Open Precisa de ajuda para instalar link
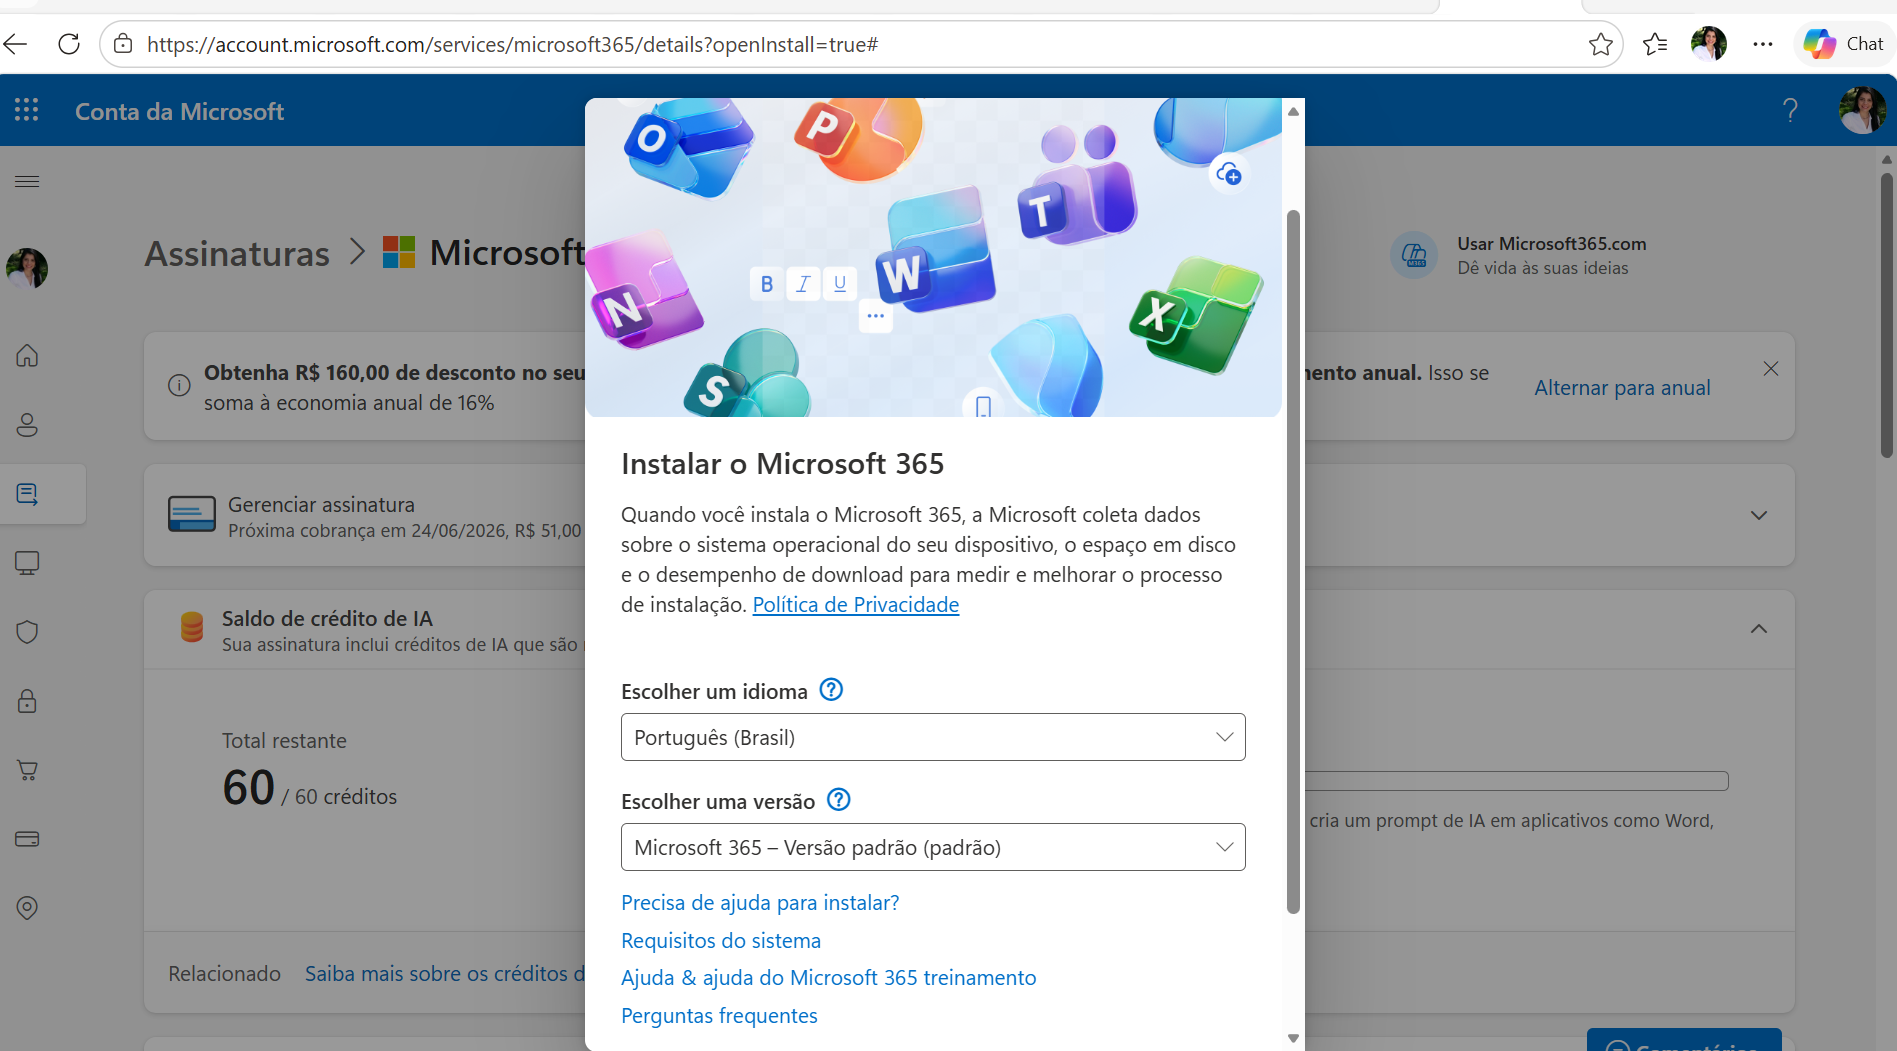Viewport: 1897px width, 1051px height. tap(760, 903)
